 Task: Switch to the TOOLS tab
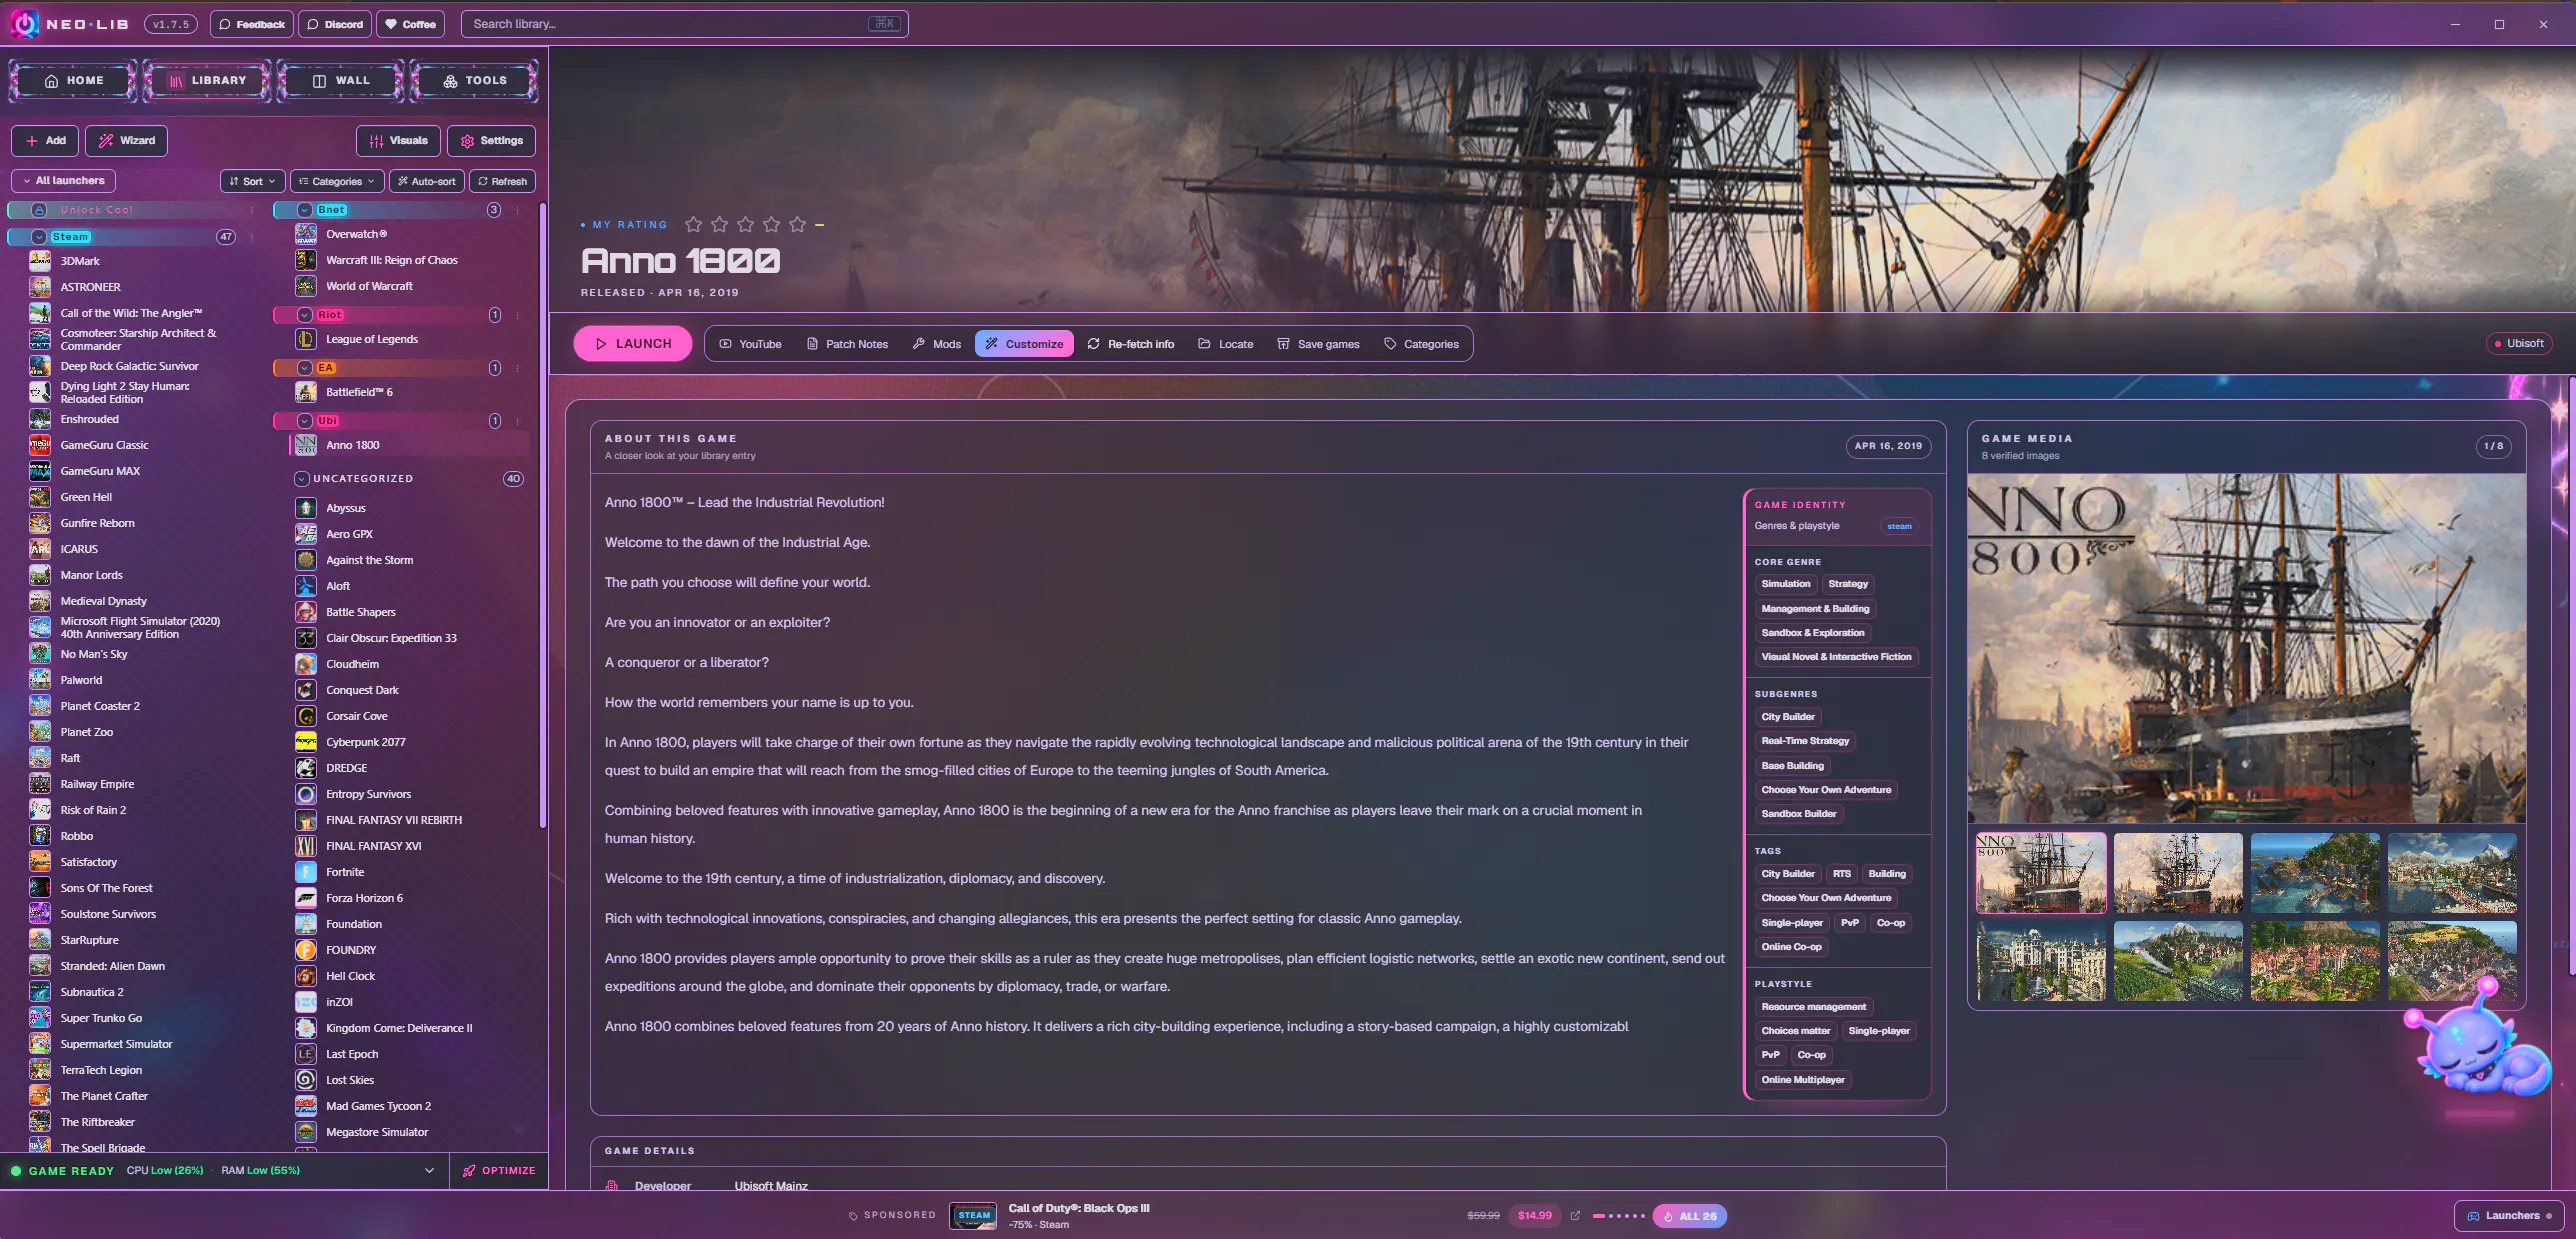(x=474, y=81)
